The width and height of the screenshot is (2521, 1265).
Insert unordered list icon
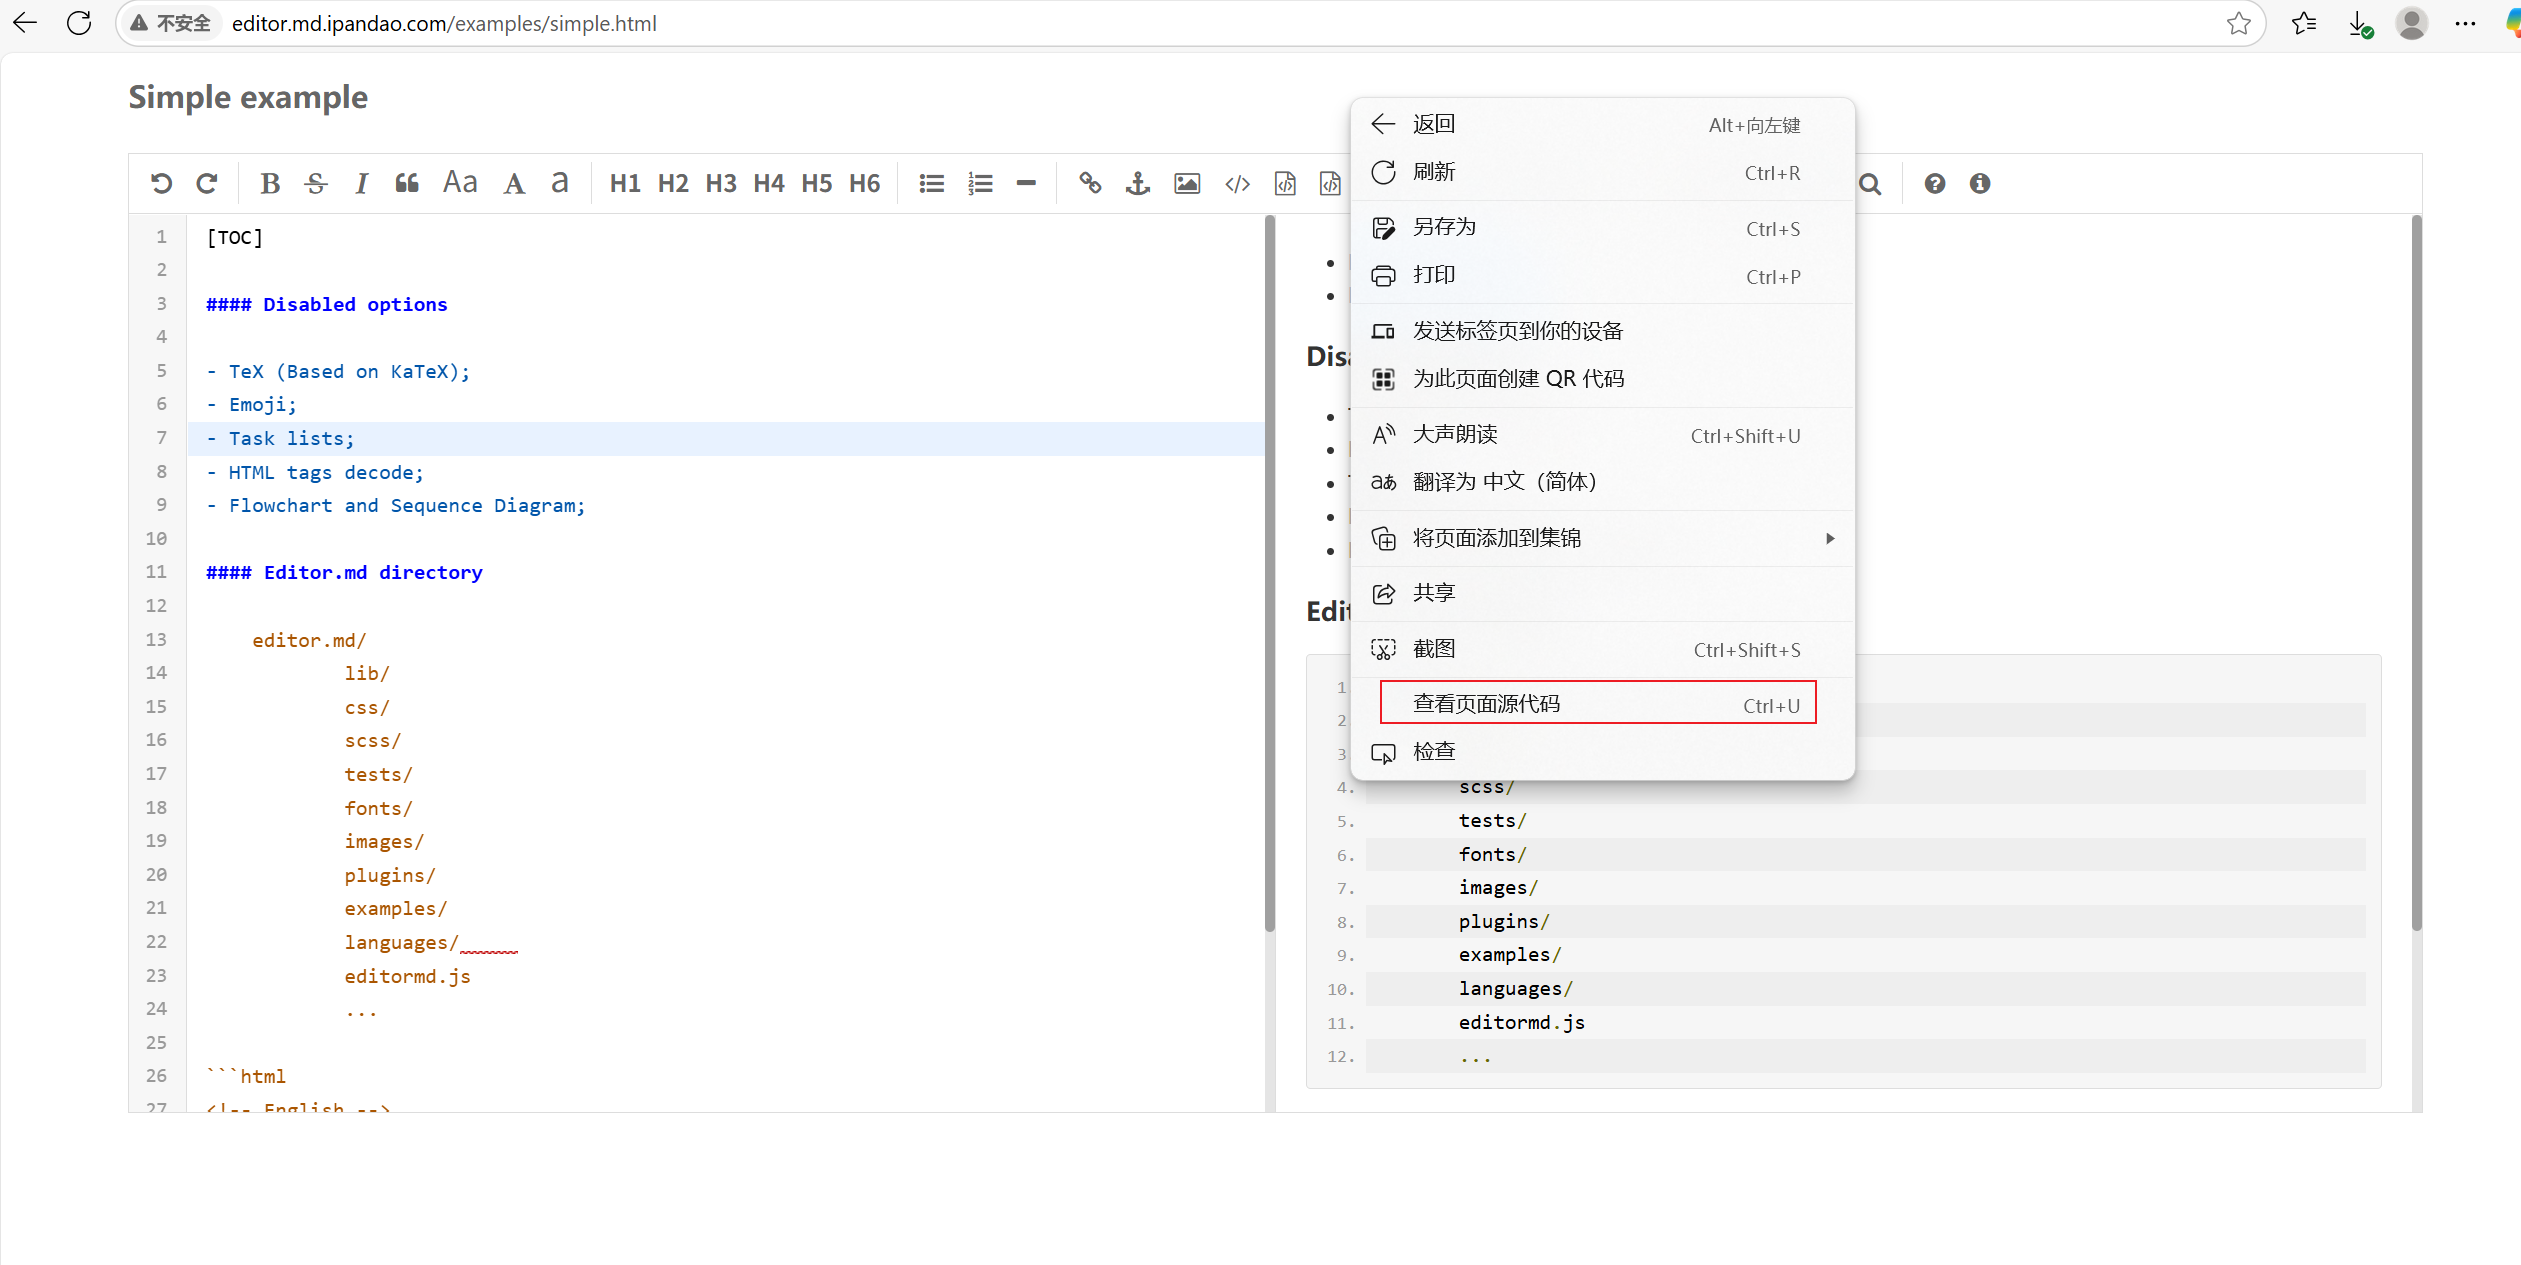(x=931, y=183)
